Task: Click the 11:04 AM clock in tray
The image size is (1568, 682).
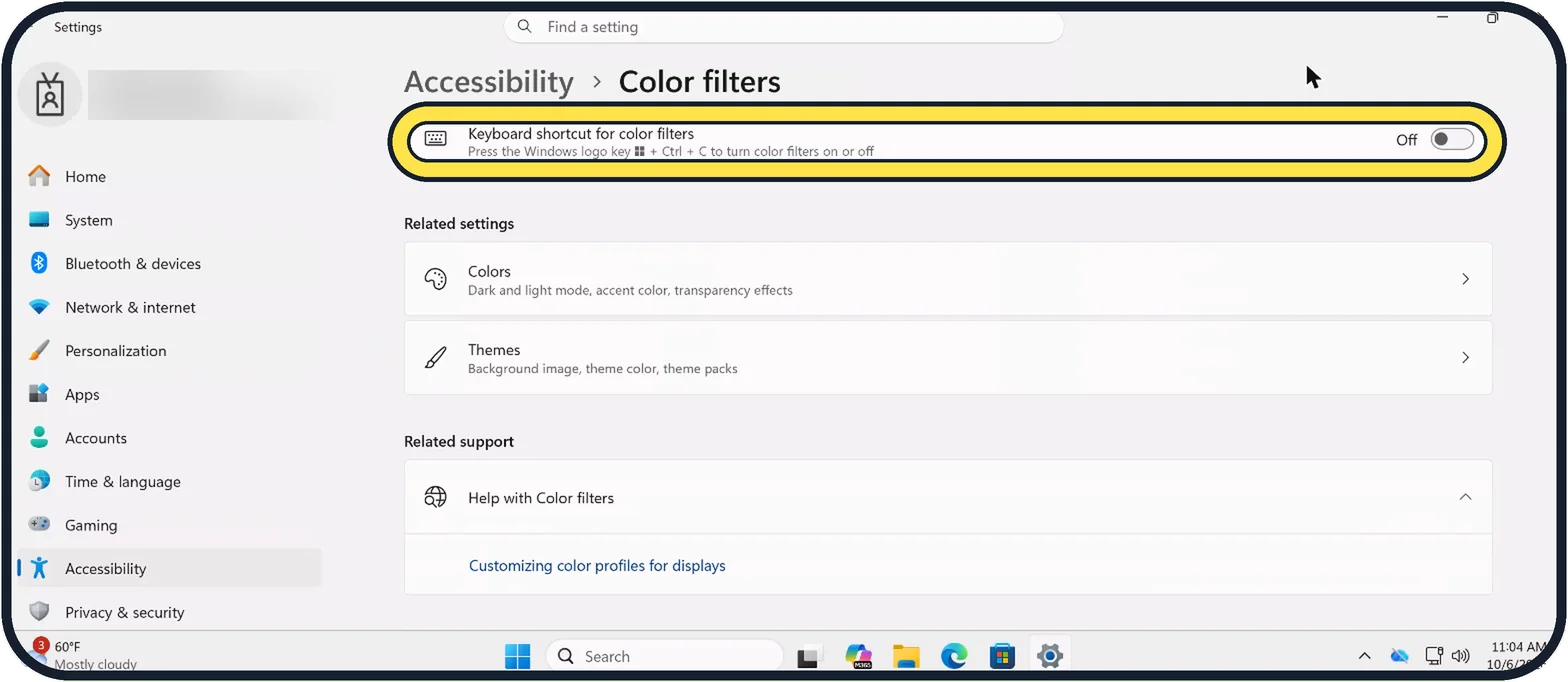Action: [1517, 647]
